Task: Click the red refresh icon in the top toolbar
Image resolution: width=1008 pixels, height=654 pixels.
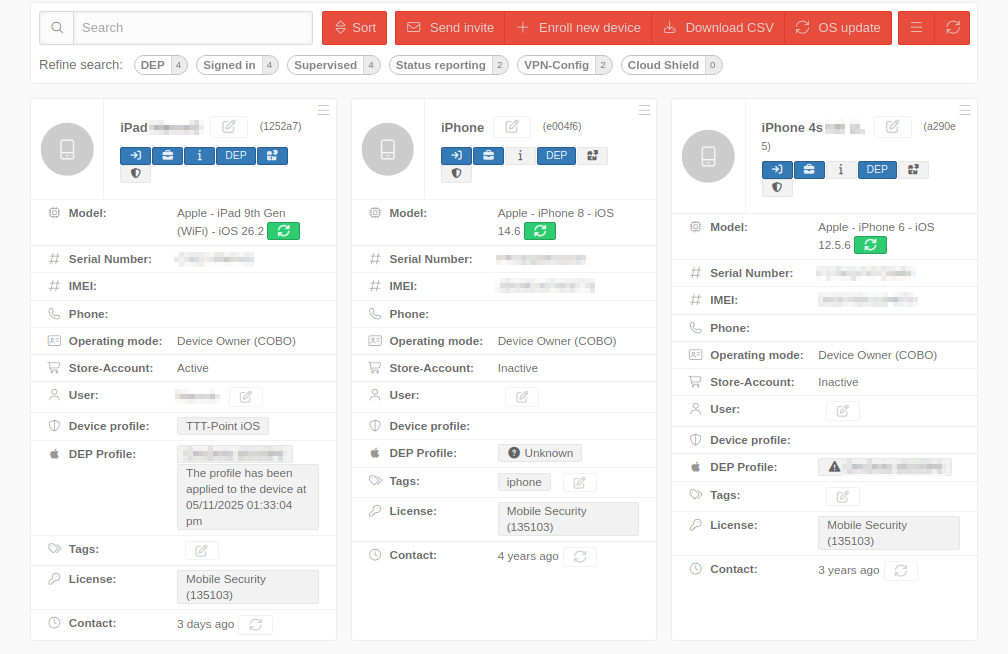Action: pos(952,28)
